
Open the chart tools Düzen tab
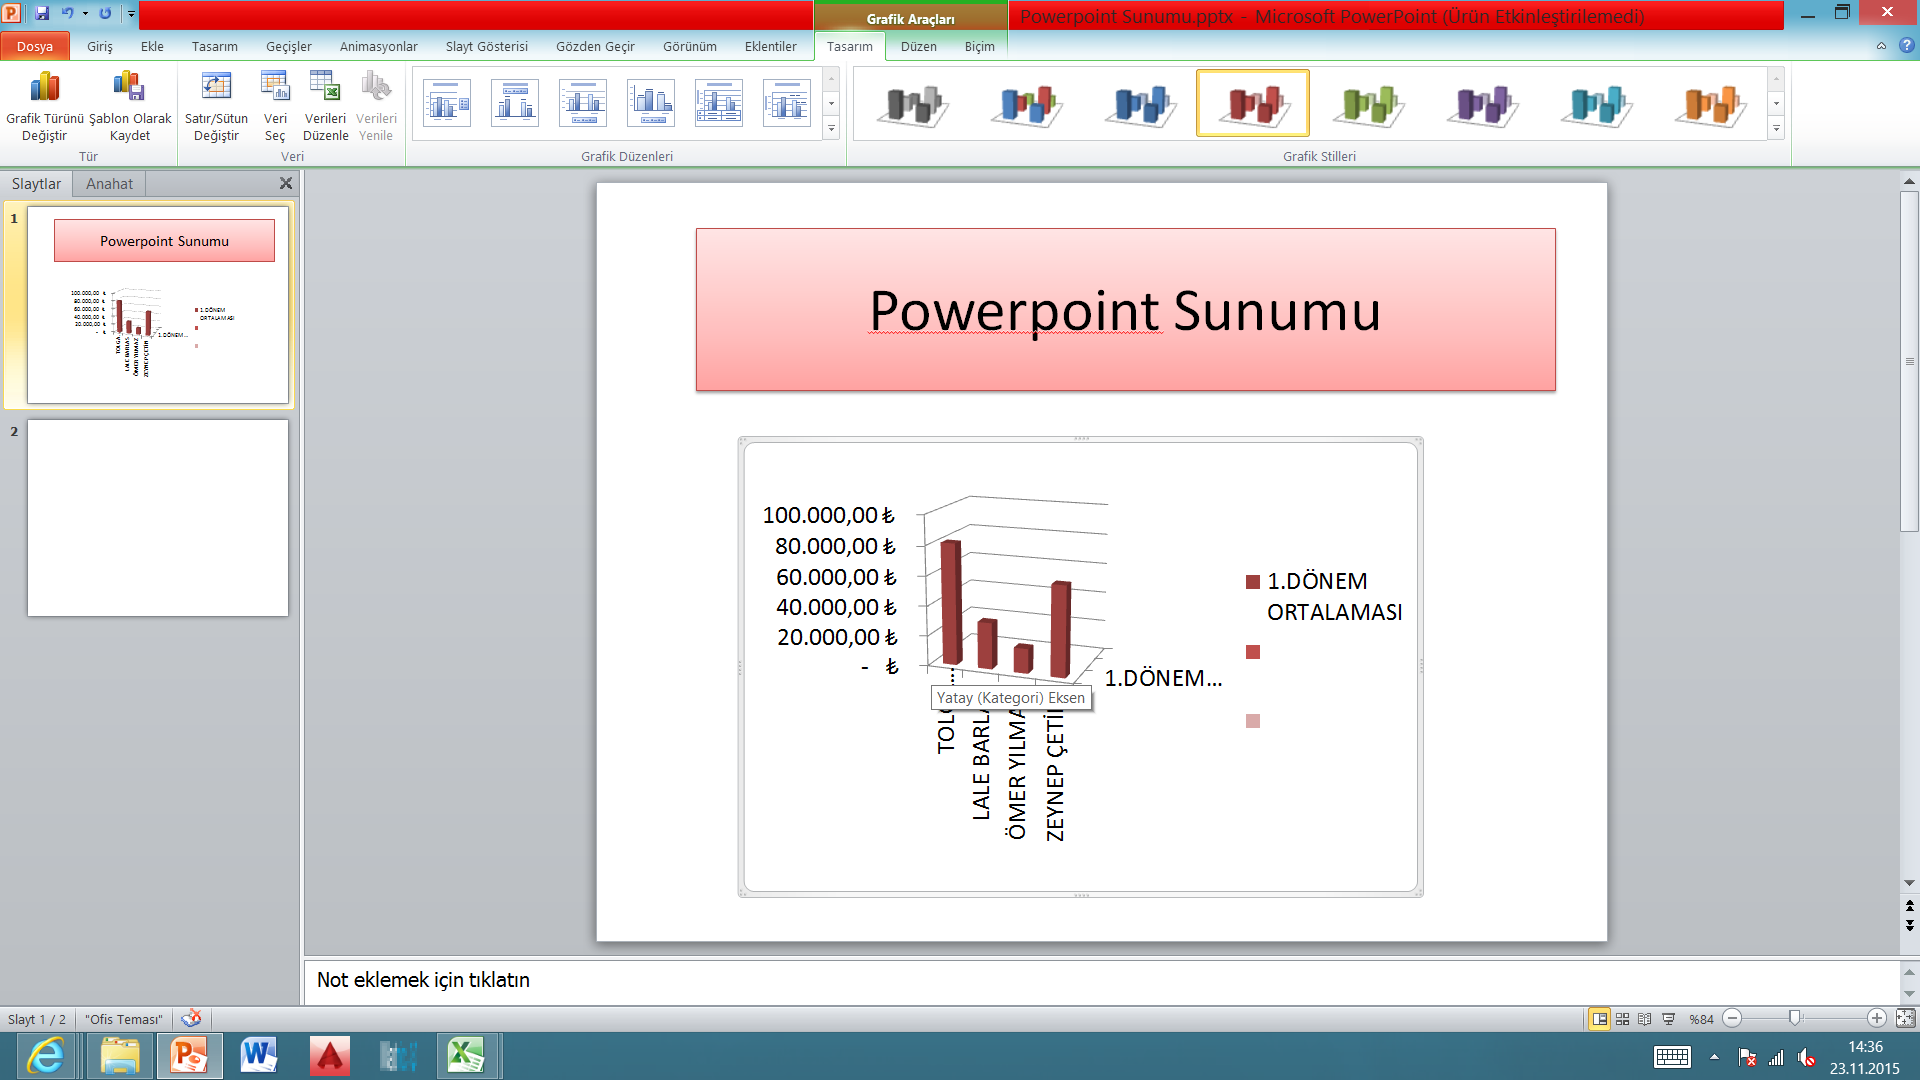pyautogui.click(x=919, y=46)
